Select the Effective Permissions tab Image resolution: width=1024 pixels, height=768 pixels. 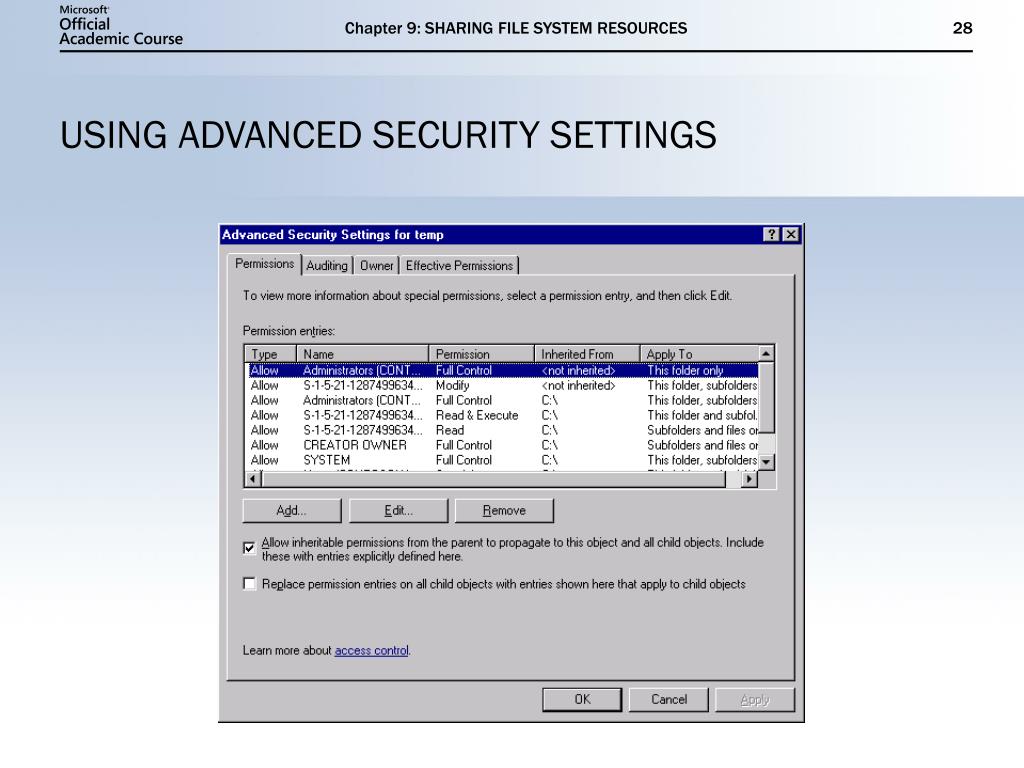459,266
